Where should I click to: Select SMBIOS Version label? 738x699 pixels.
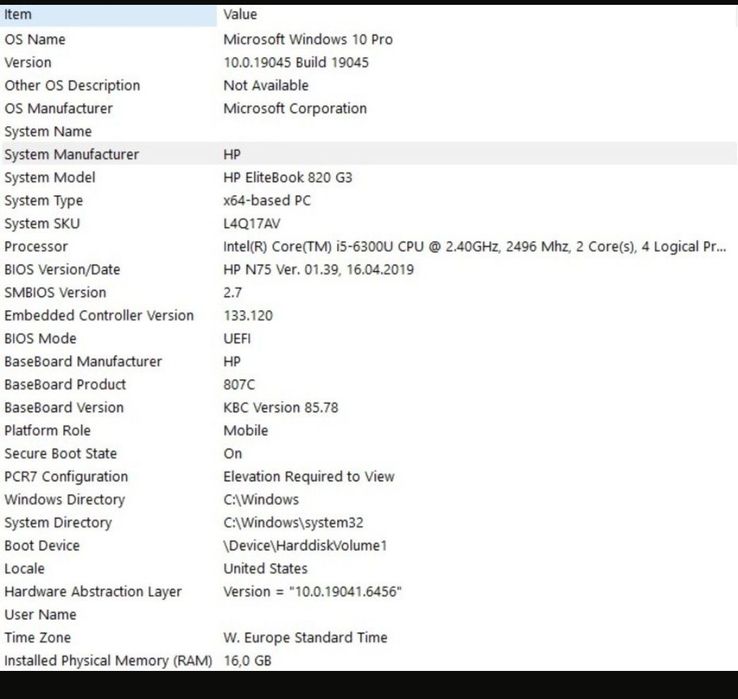pyautogui.click(x=55, y=293)
